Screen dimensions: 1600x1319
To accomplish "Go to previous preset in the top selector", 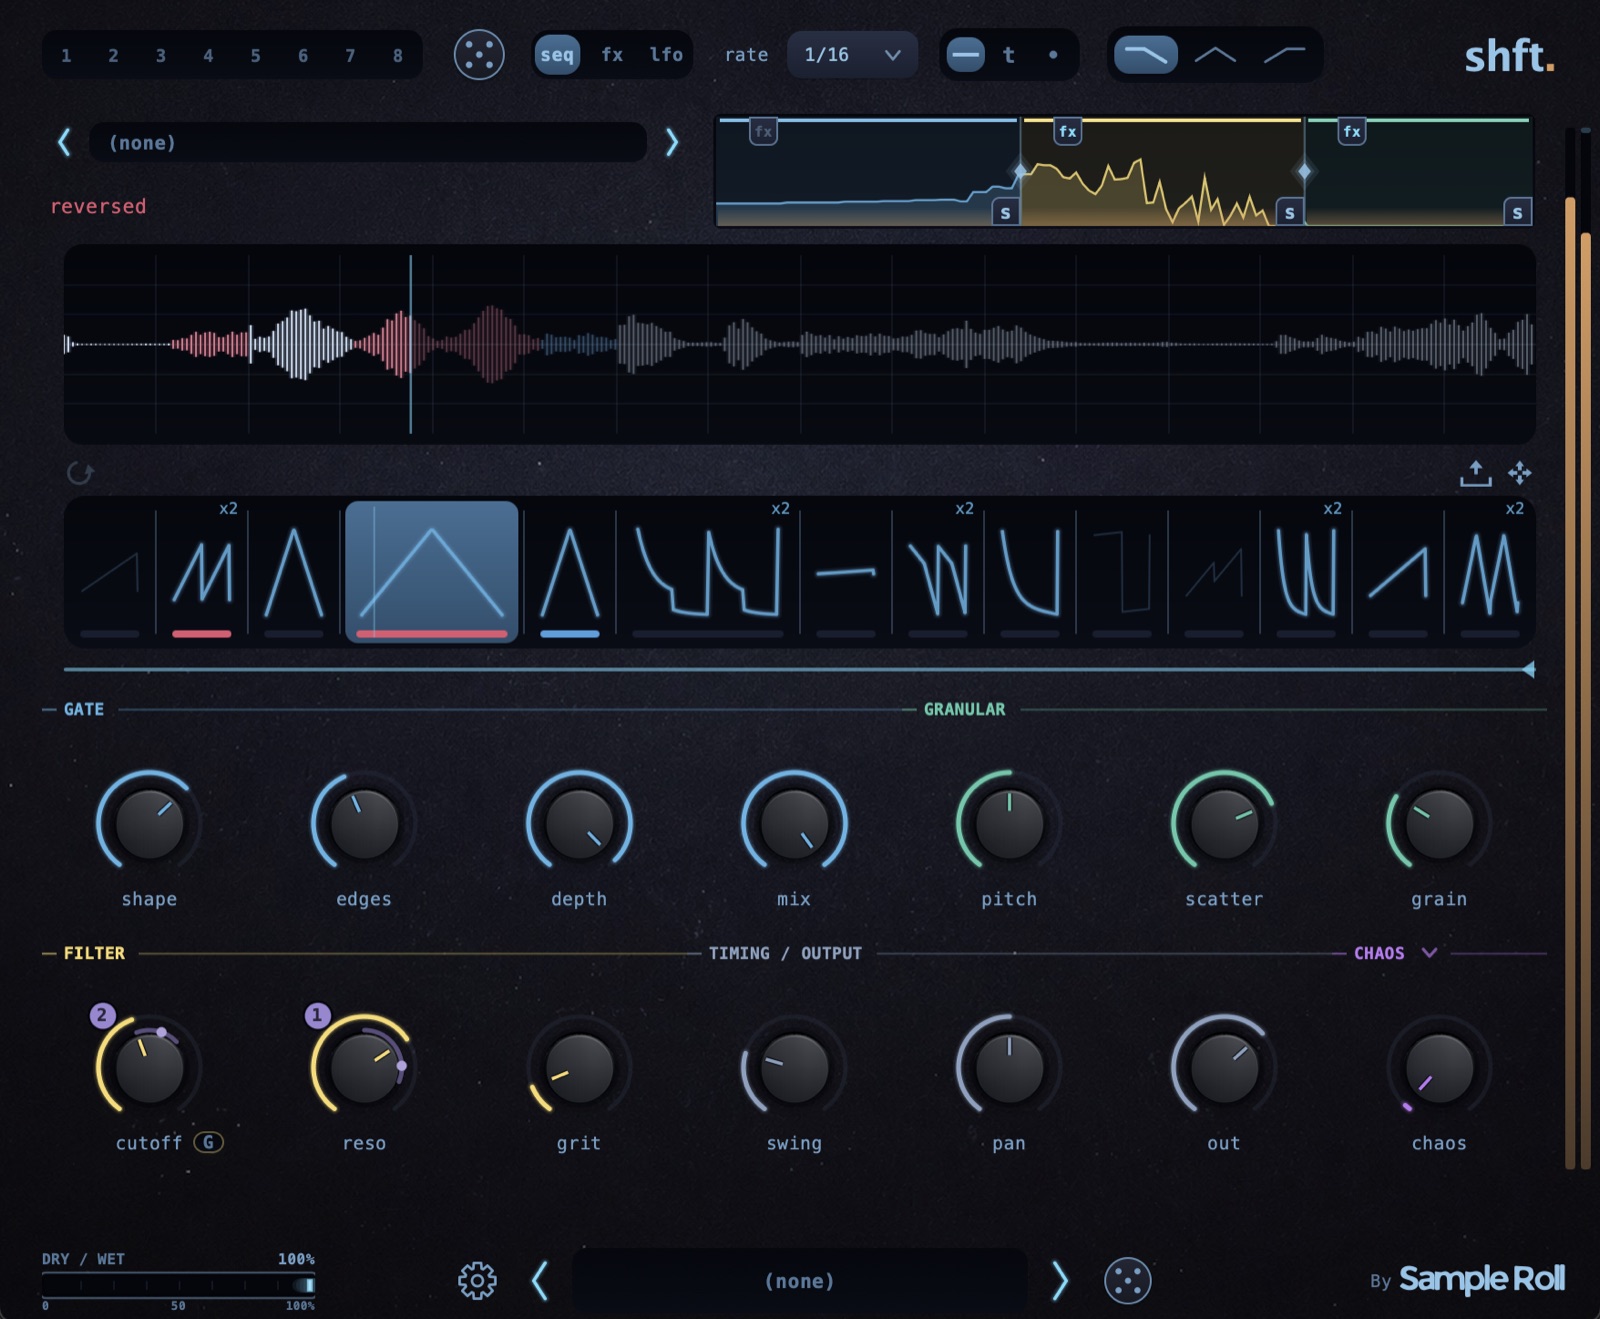I will (x=64, y=142).
